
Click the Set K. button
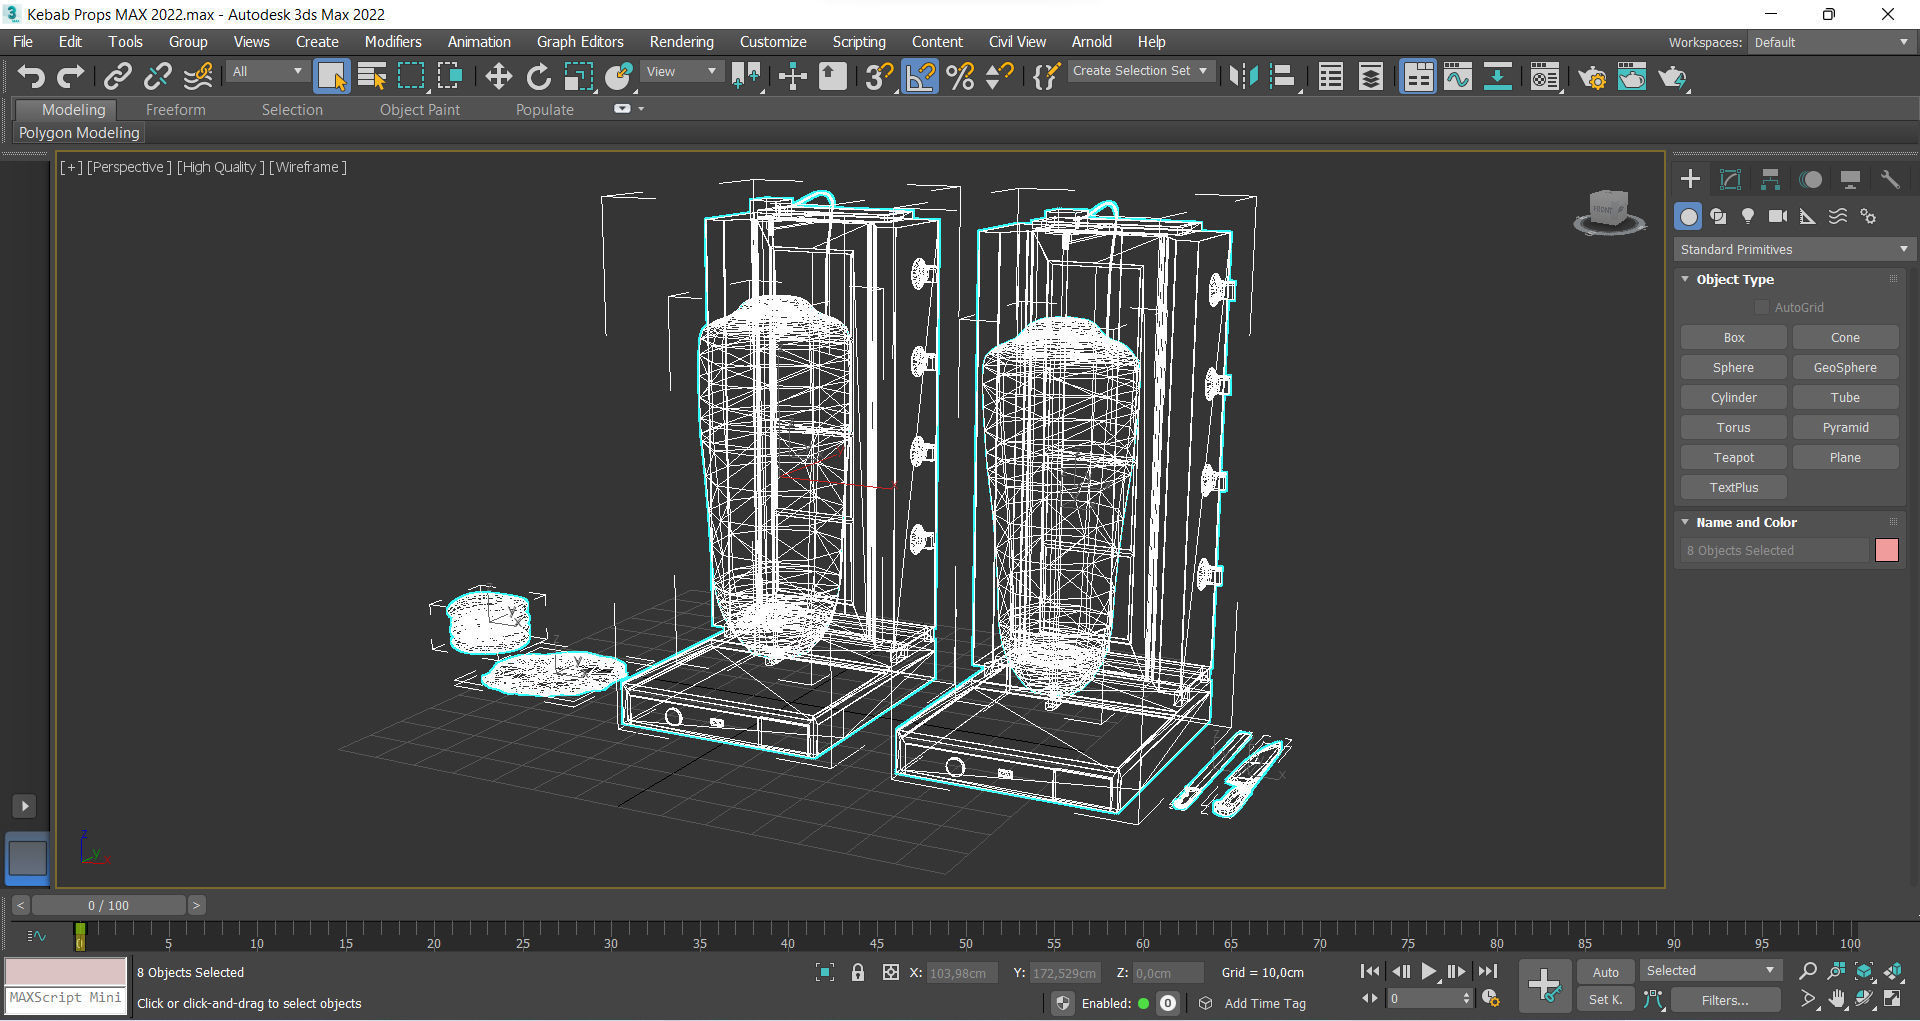(x=1606, y=999)
